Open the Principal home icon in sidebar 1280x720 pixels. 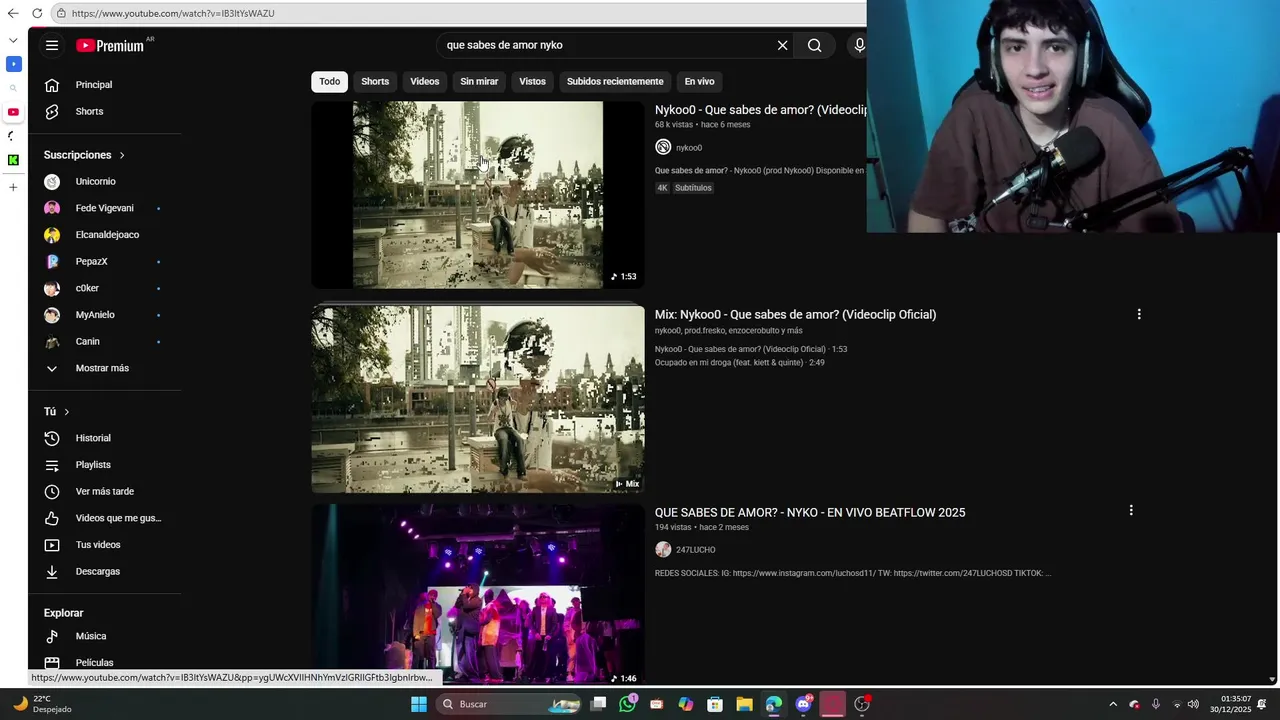click(52, 85)
